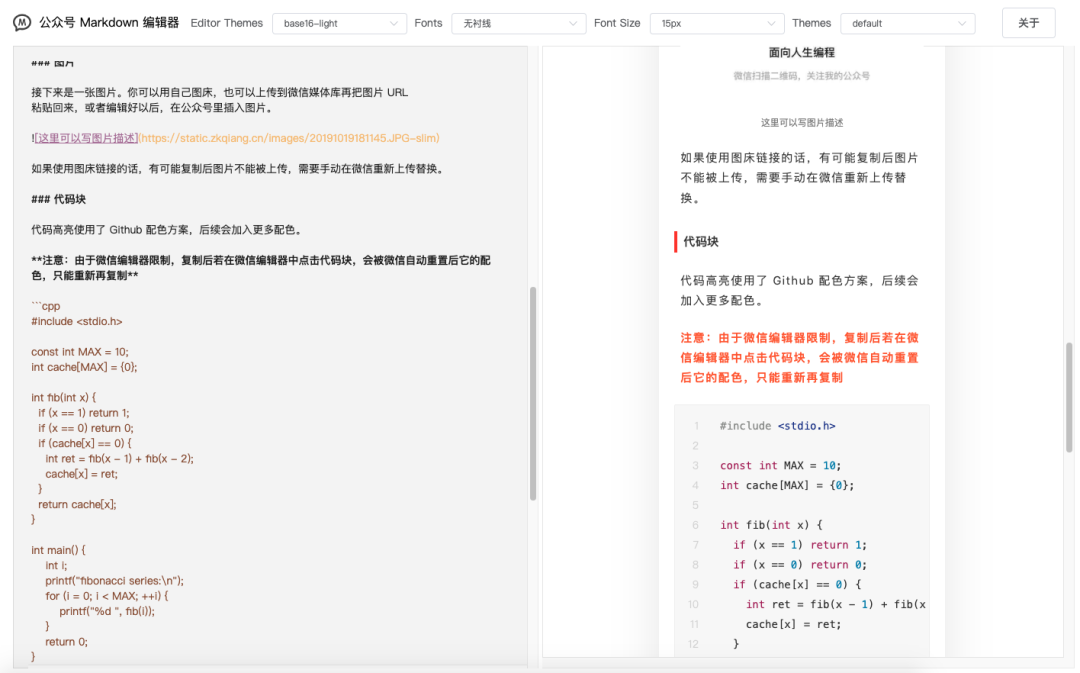The height and width of the screenshot is (673, 1080).
Task: Click 公众号 Markdown 编辑器 title text
Action: 109,23
